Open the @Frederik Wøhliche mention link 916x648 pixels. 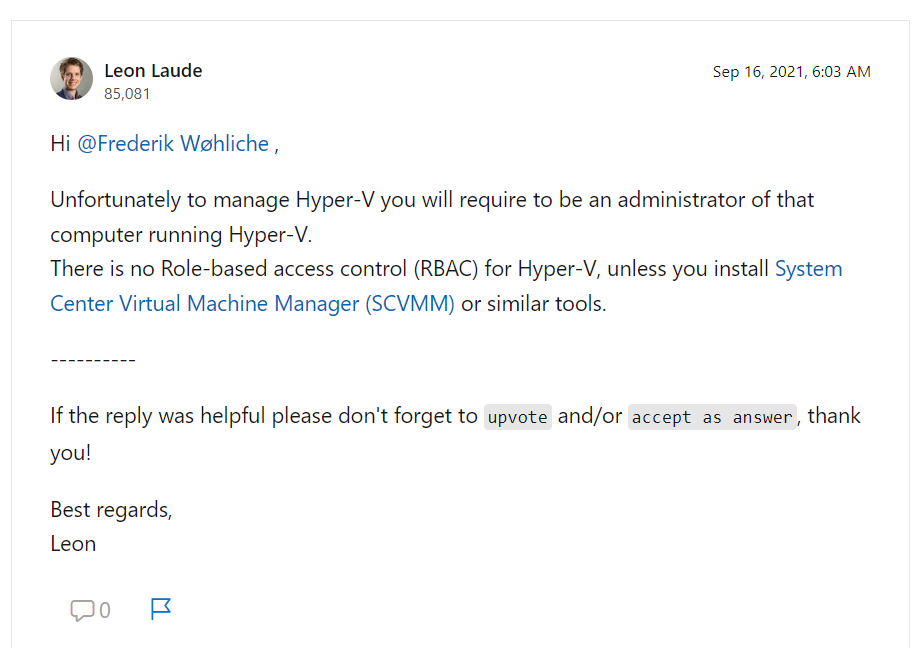coord(173,144)
